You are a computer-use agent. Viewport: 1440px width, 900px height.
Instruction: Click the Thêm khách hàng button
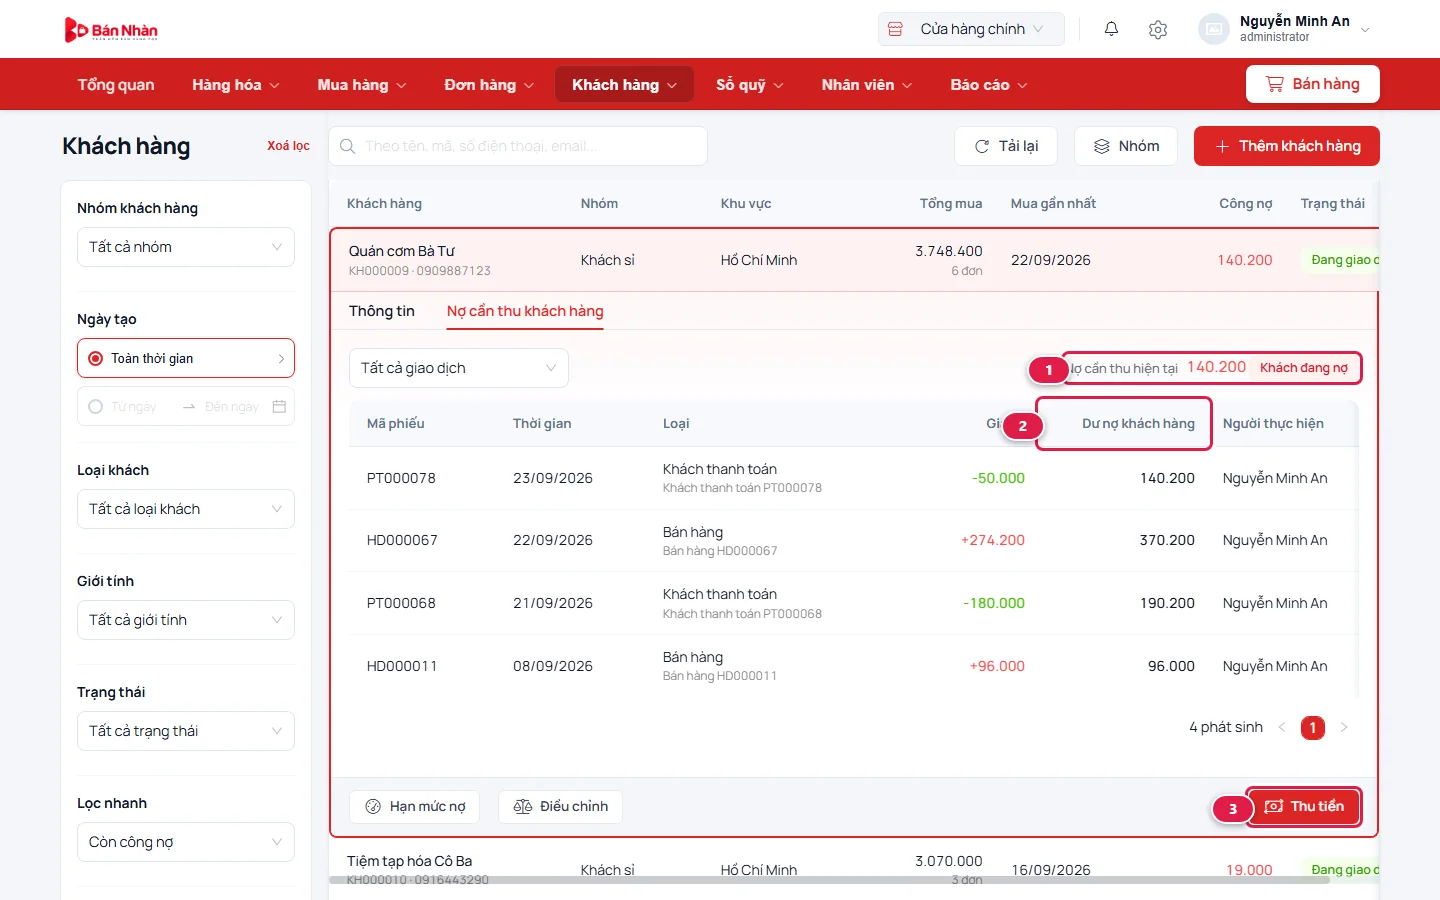pos(1287,146)
